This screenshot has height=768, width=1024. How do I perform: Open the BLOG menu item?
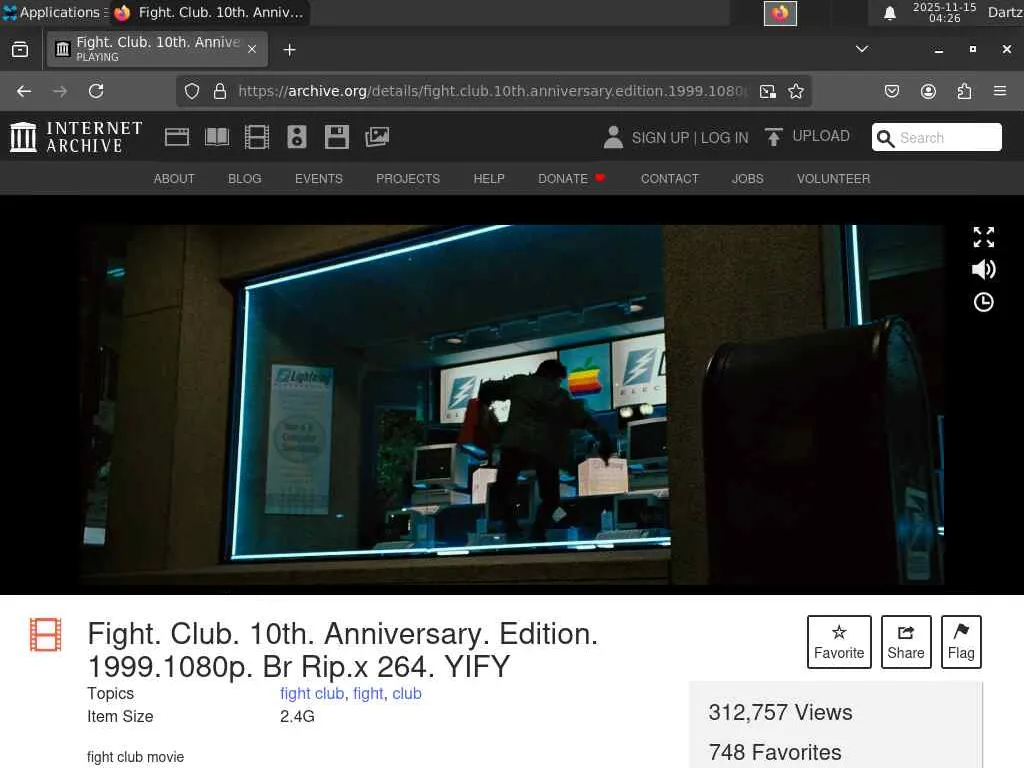pyautogui.click(x=245, y=178)
